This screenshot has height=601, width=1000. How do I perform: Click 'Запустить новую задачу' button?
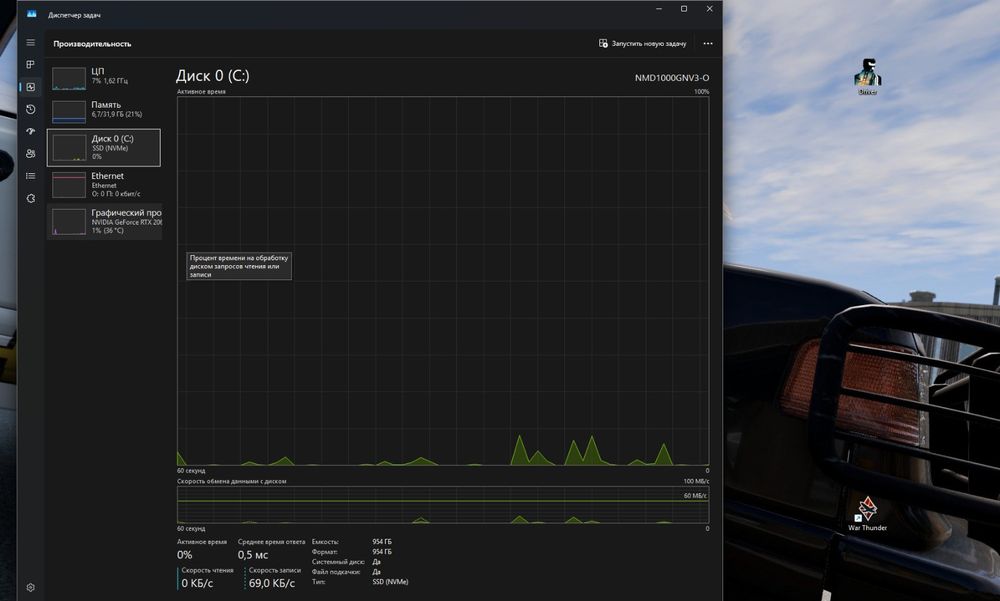(642, 43)
